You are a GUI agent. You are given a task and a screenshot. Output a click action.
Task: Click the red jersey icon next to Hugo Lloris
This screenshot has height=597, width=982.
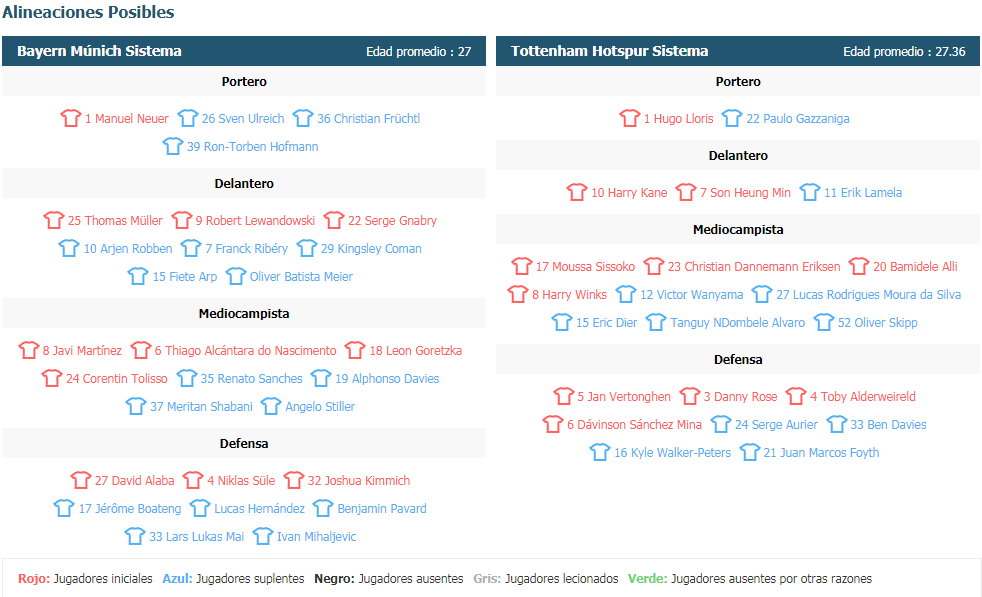coord(629,119)
